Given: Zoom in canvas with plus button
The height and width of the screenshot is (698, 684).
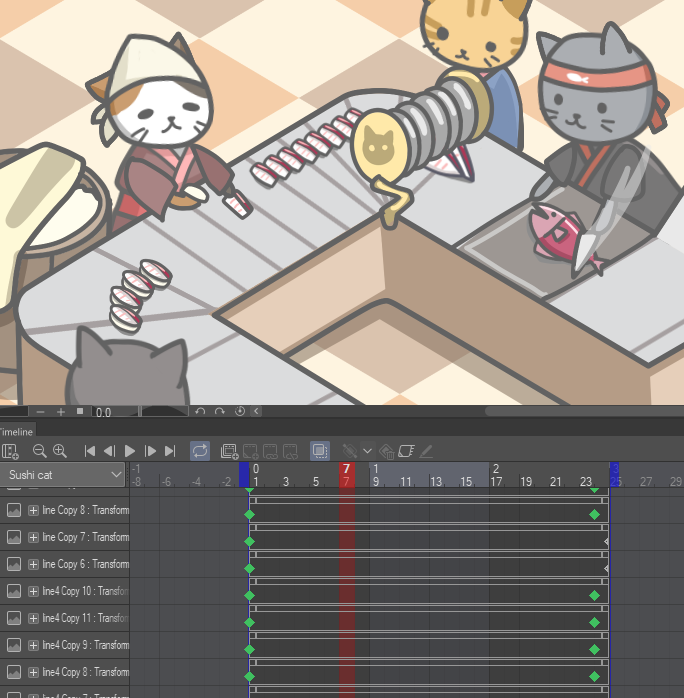Looking at the screenshot, I should coord(61,412).
